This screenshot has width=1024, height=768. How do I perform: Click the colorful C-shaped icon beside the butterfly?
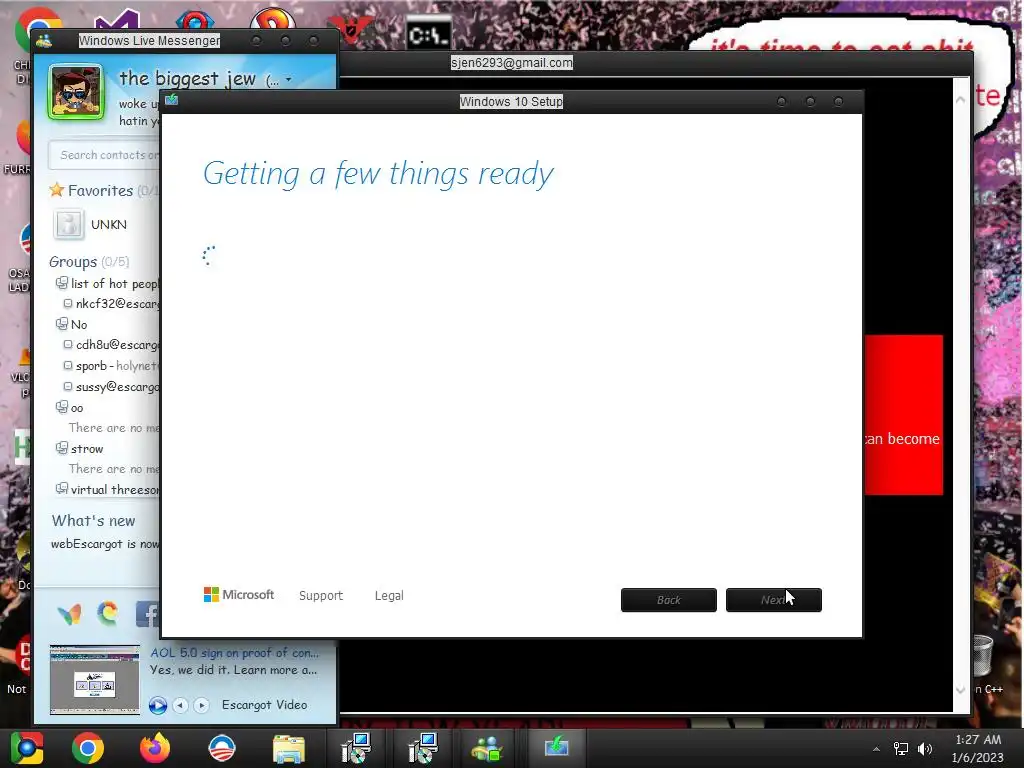pyautogui.click(x=108, y=613)
